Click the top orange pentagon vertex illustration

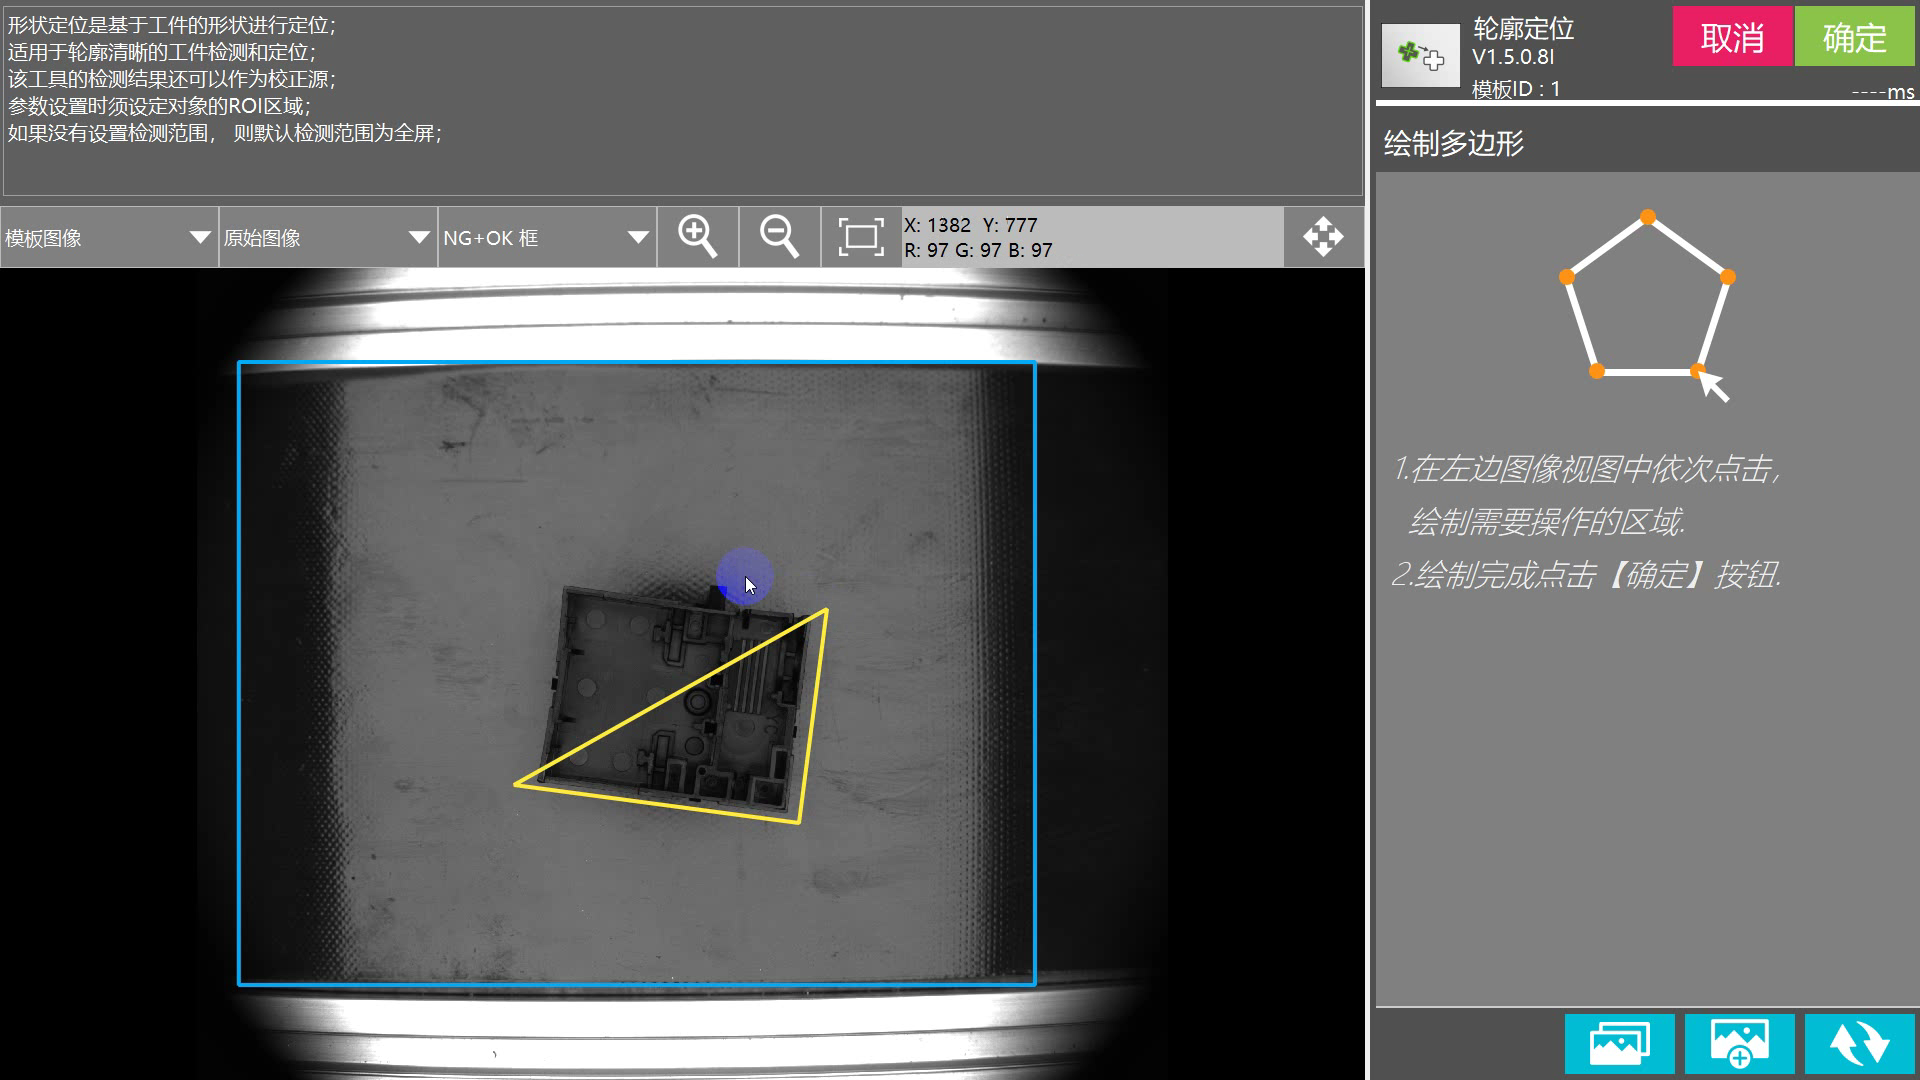[x=1648, y=217]
